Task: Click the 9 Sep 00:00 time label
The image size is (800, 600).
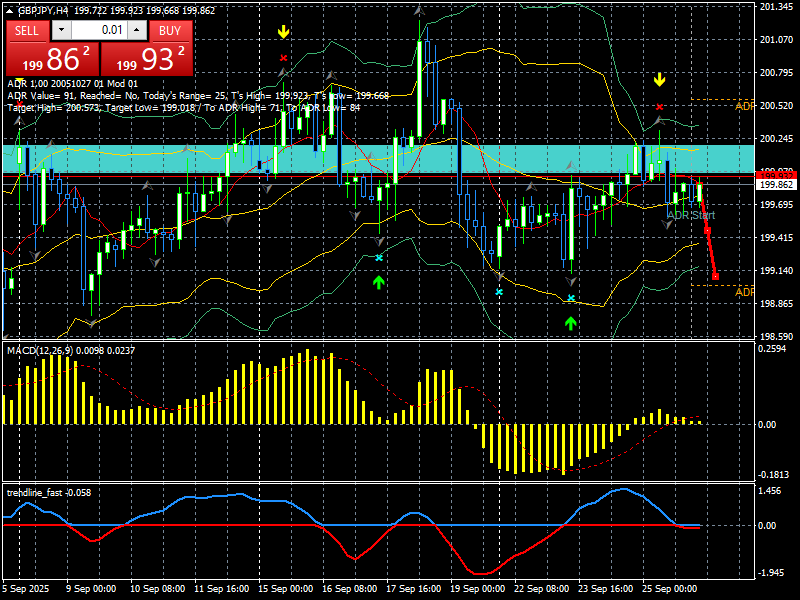Action: click(91, 589)
